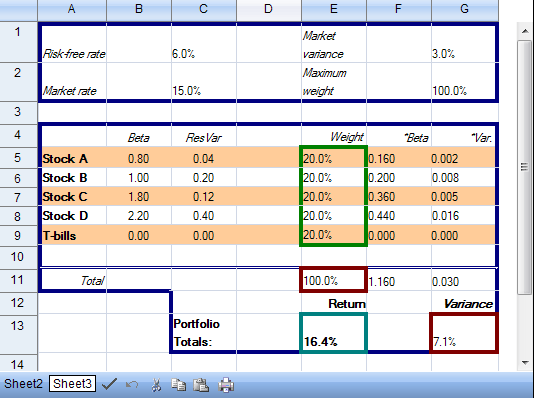
Task: Switch to the Sheet2 tab
Action: click(x=23, y=384)
